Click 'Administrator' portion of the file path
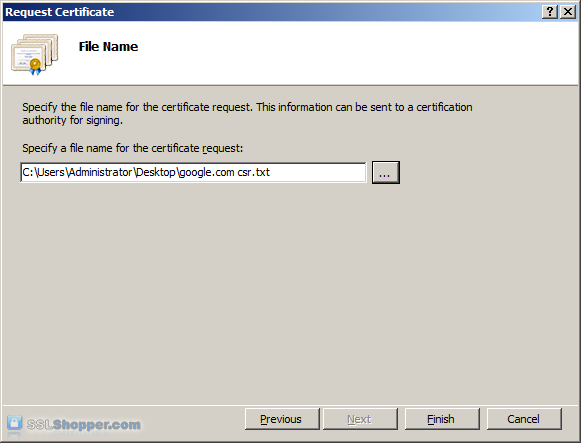Image resolution: width=581 pixels, height=443 pixels. [x=100, y=172]
